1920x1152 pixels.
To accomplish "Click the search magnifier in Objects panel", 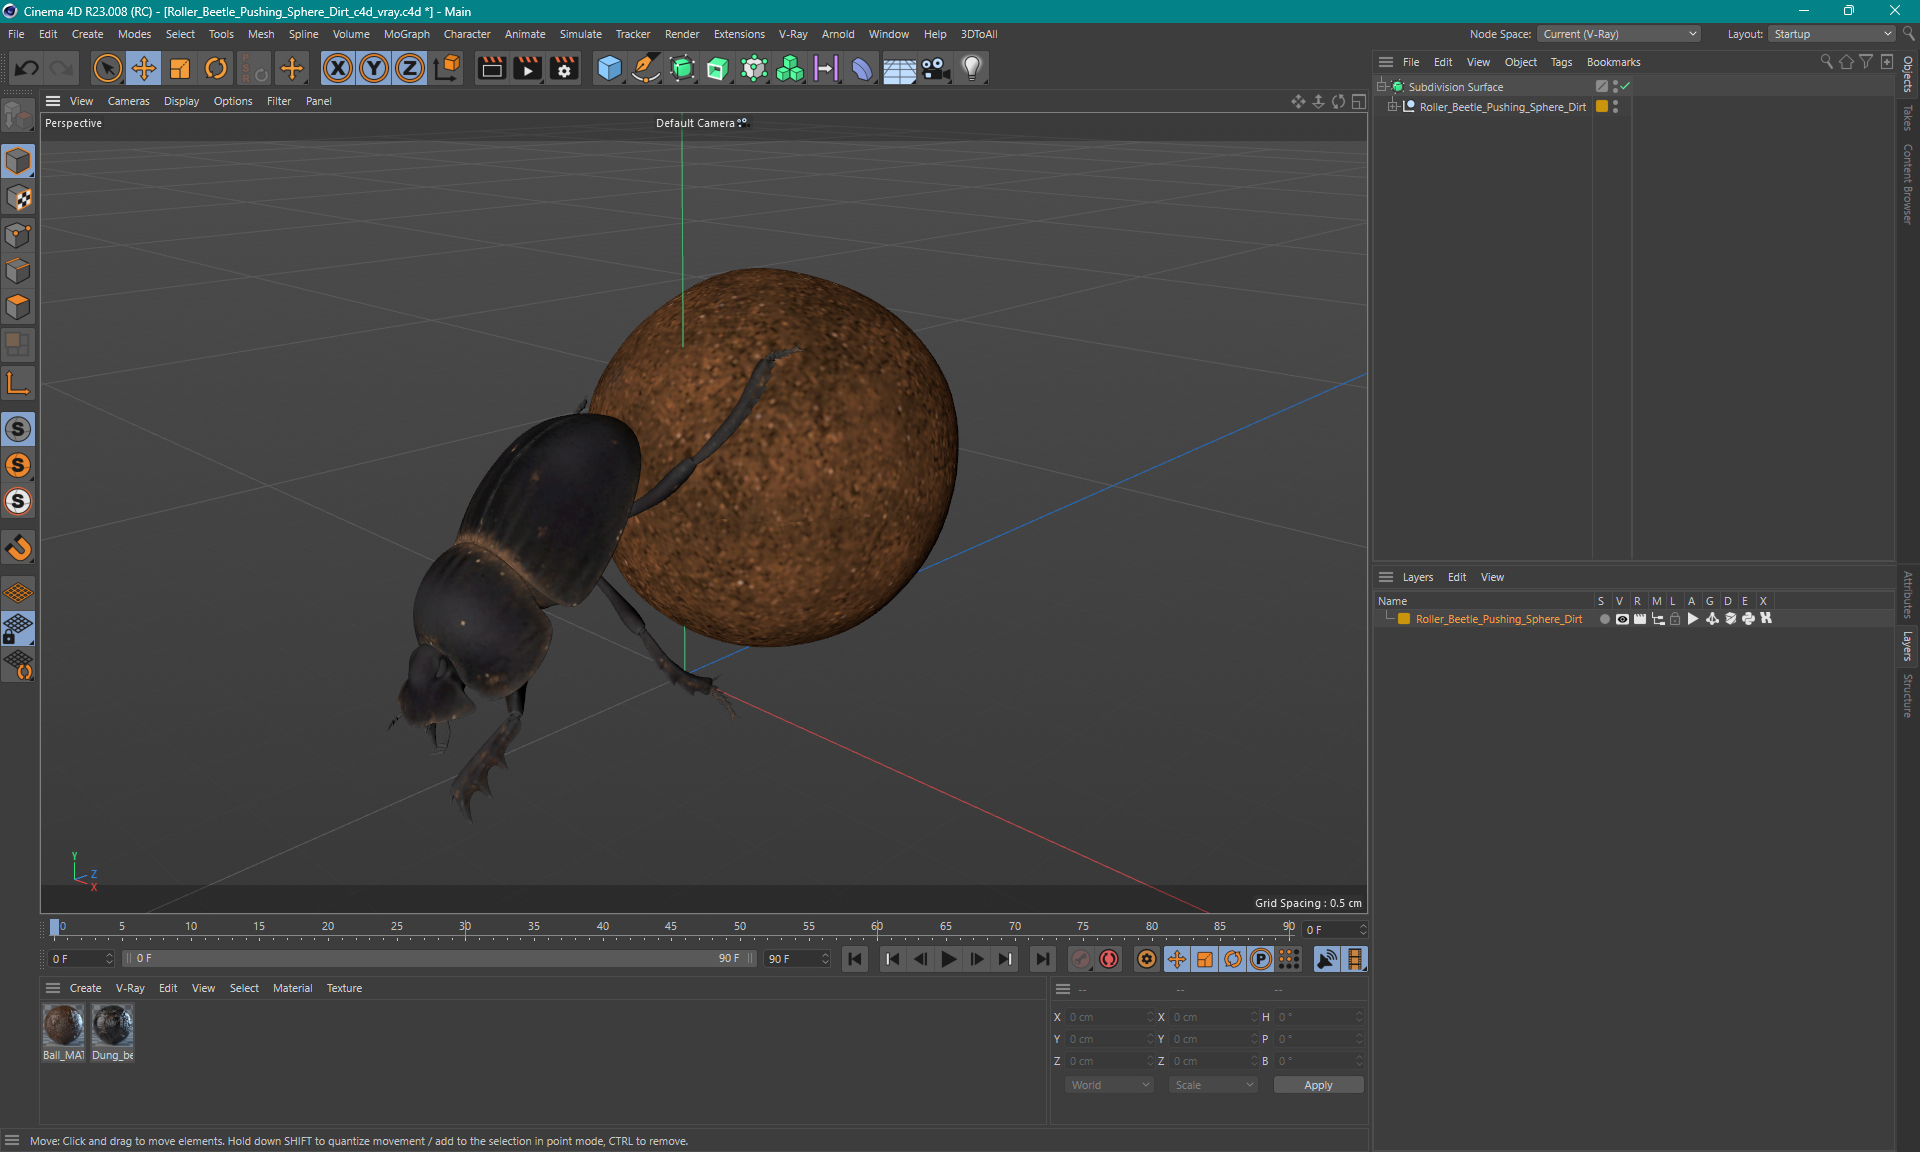I will coord(1827,62).
